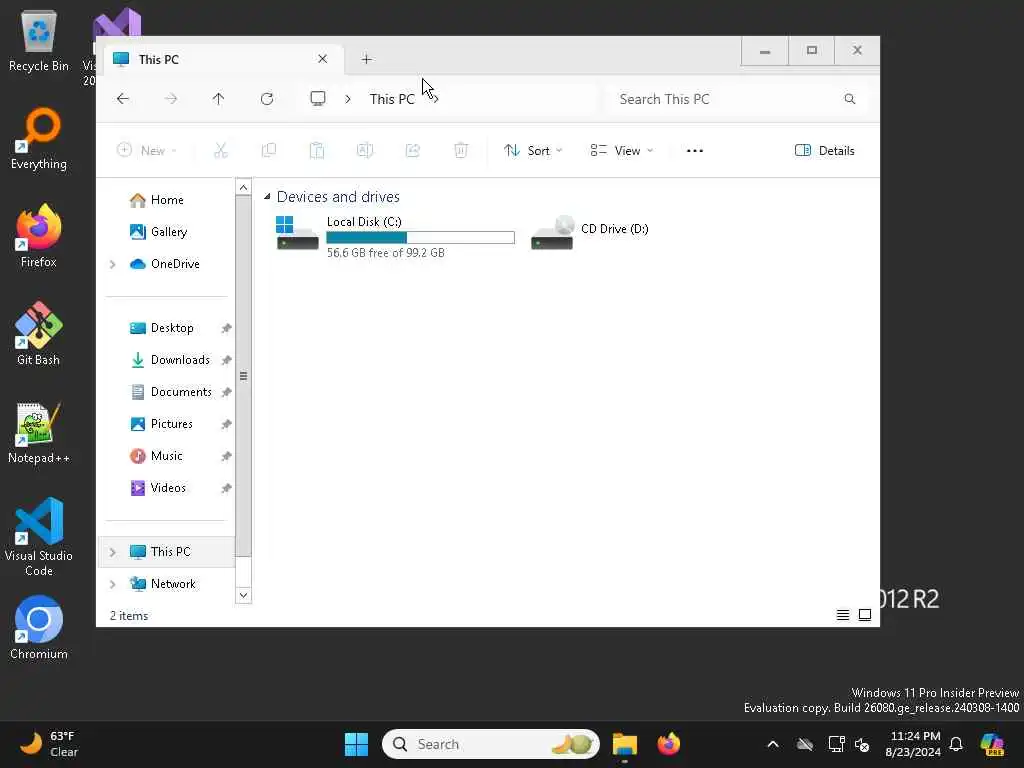Click the "2 items" status text
This screenshot has height=768, width=1024.
coord(129,616)
